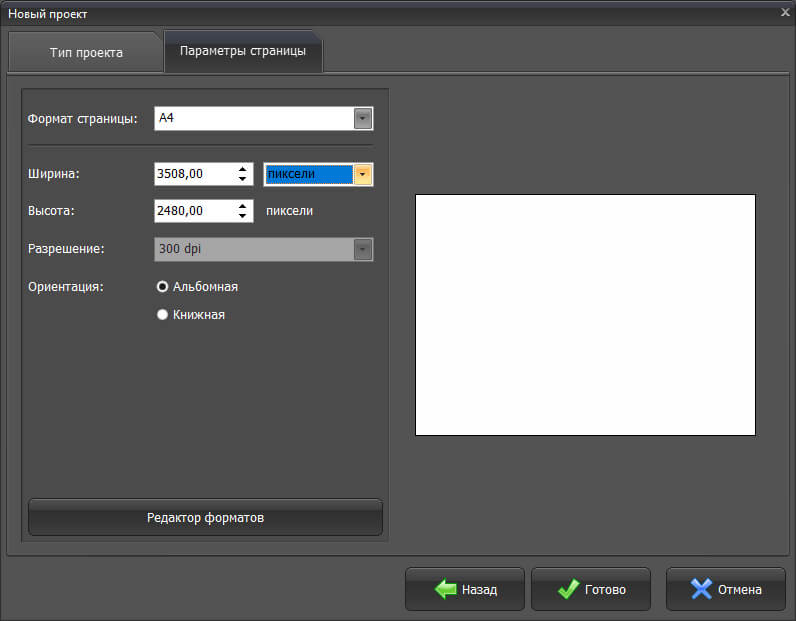Click the green checkmark icon
The height and width of the screenshot is (621, 796).
coord(569,589)
